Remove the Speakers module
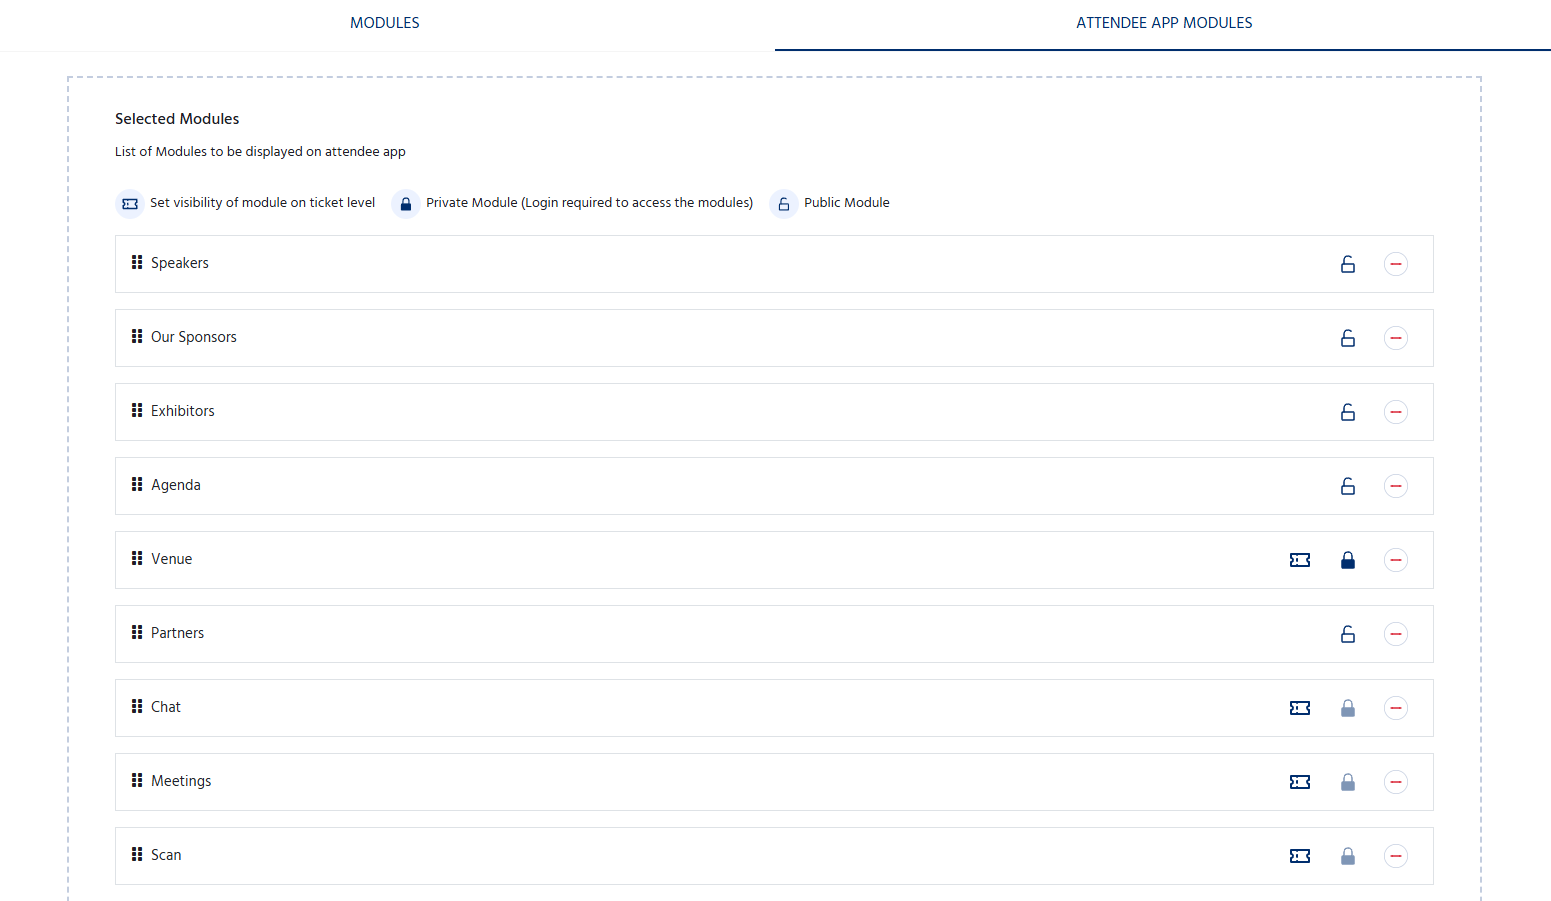The width and height of the screenshot is (1551, 901). [1396, 264]
